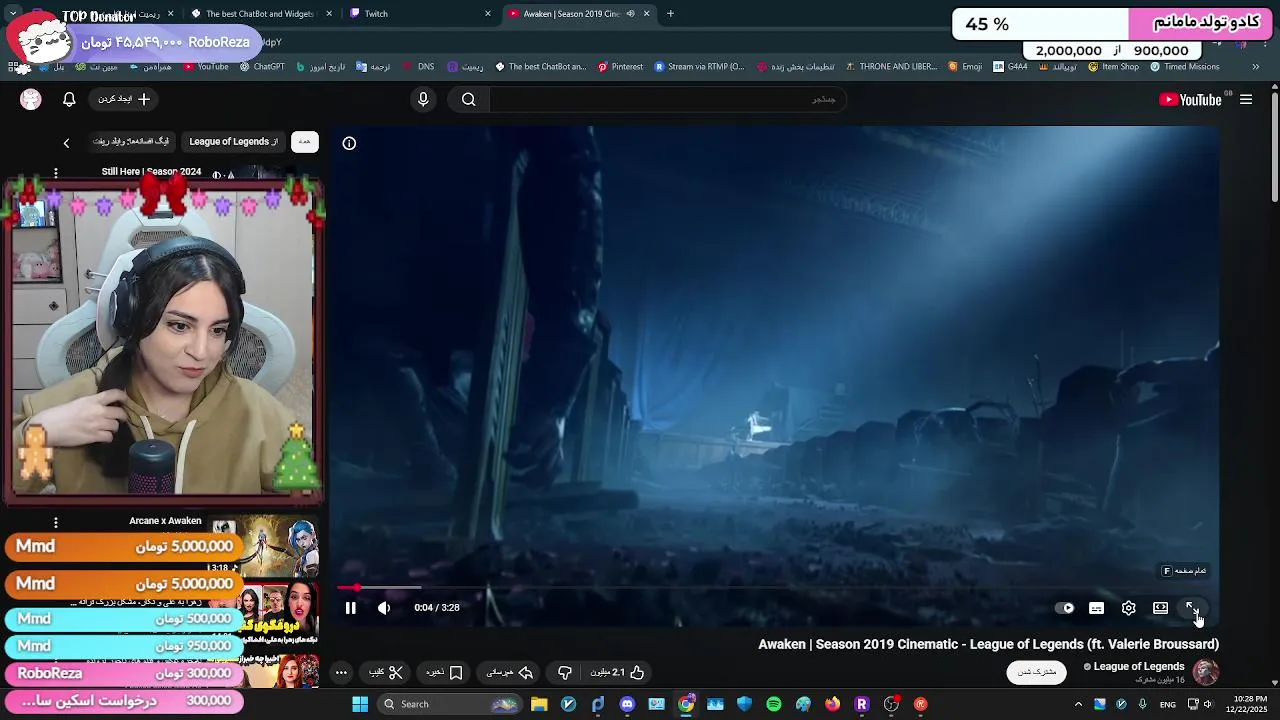
Task: Select the 'League of Legends' filter chip
Action: [x=233, y=142]
